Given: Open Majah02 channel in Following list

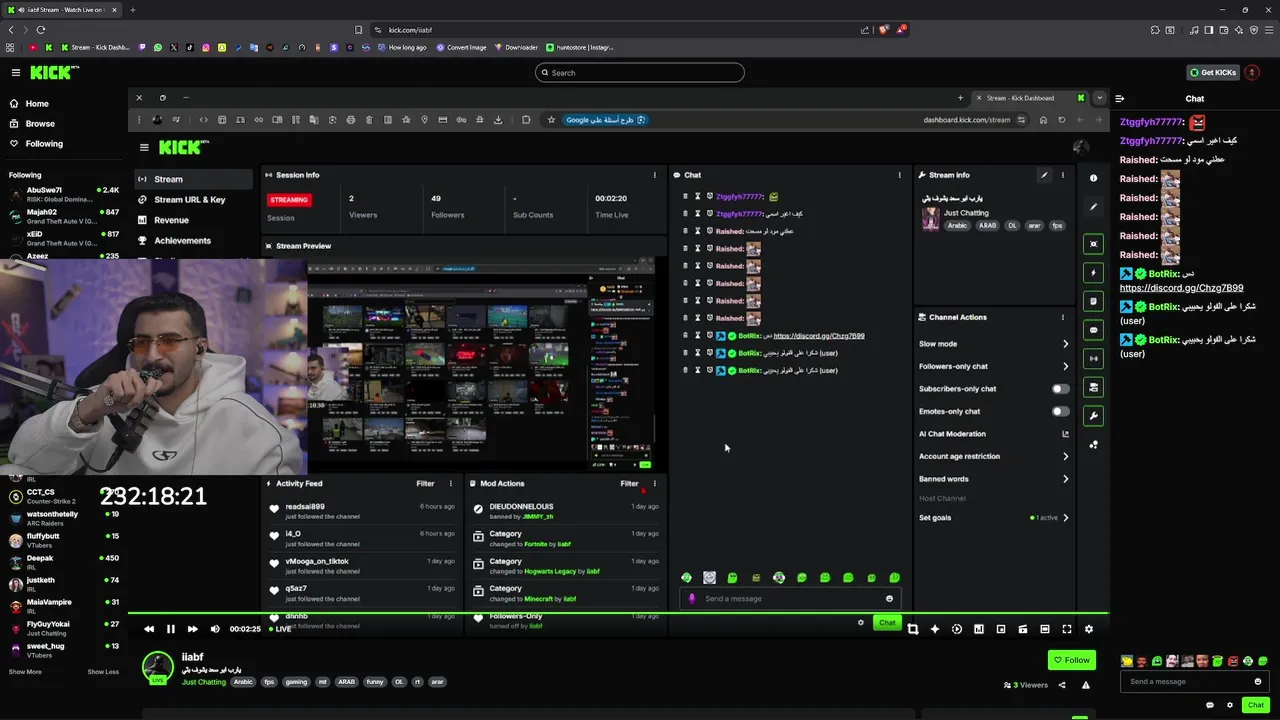Looking at the screenshot, I should pyautogui.click(x=62, y=216).
